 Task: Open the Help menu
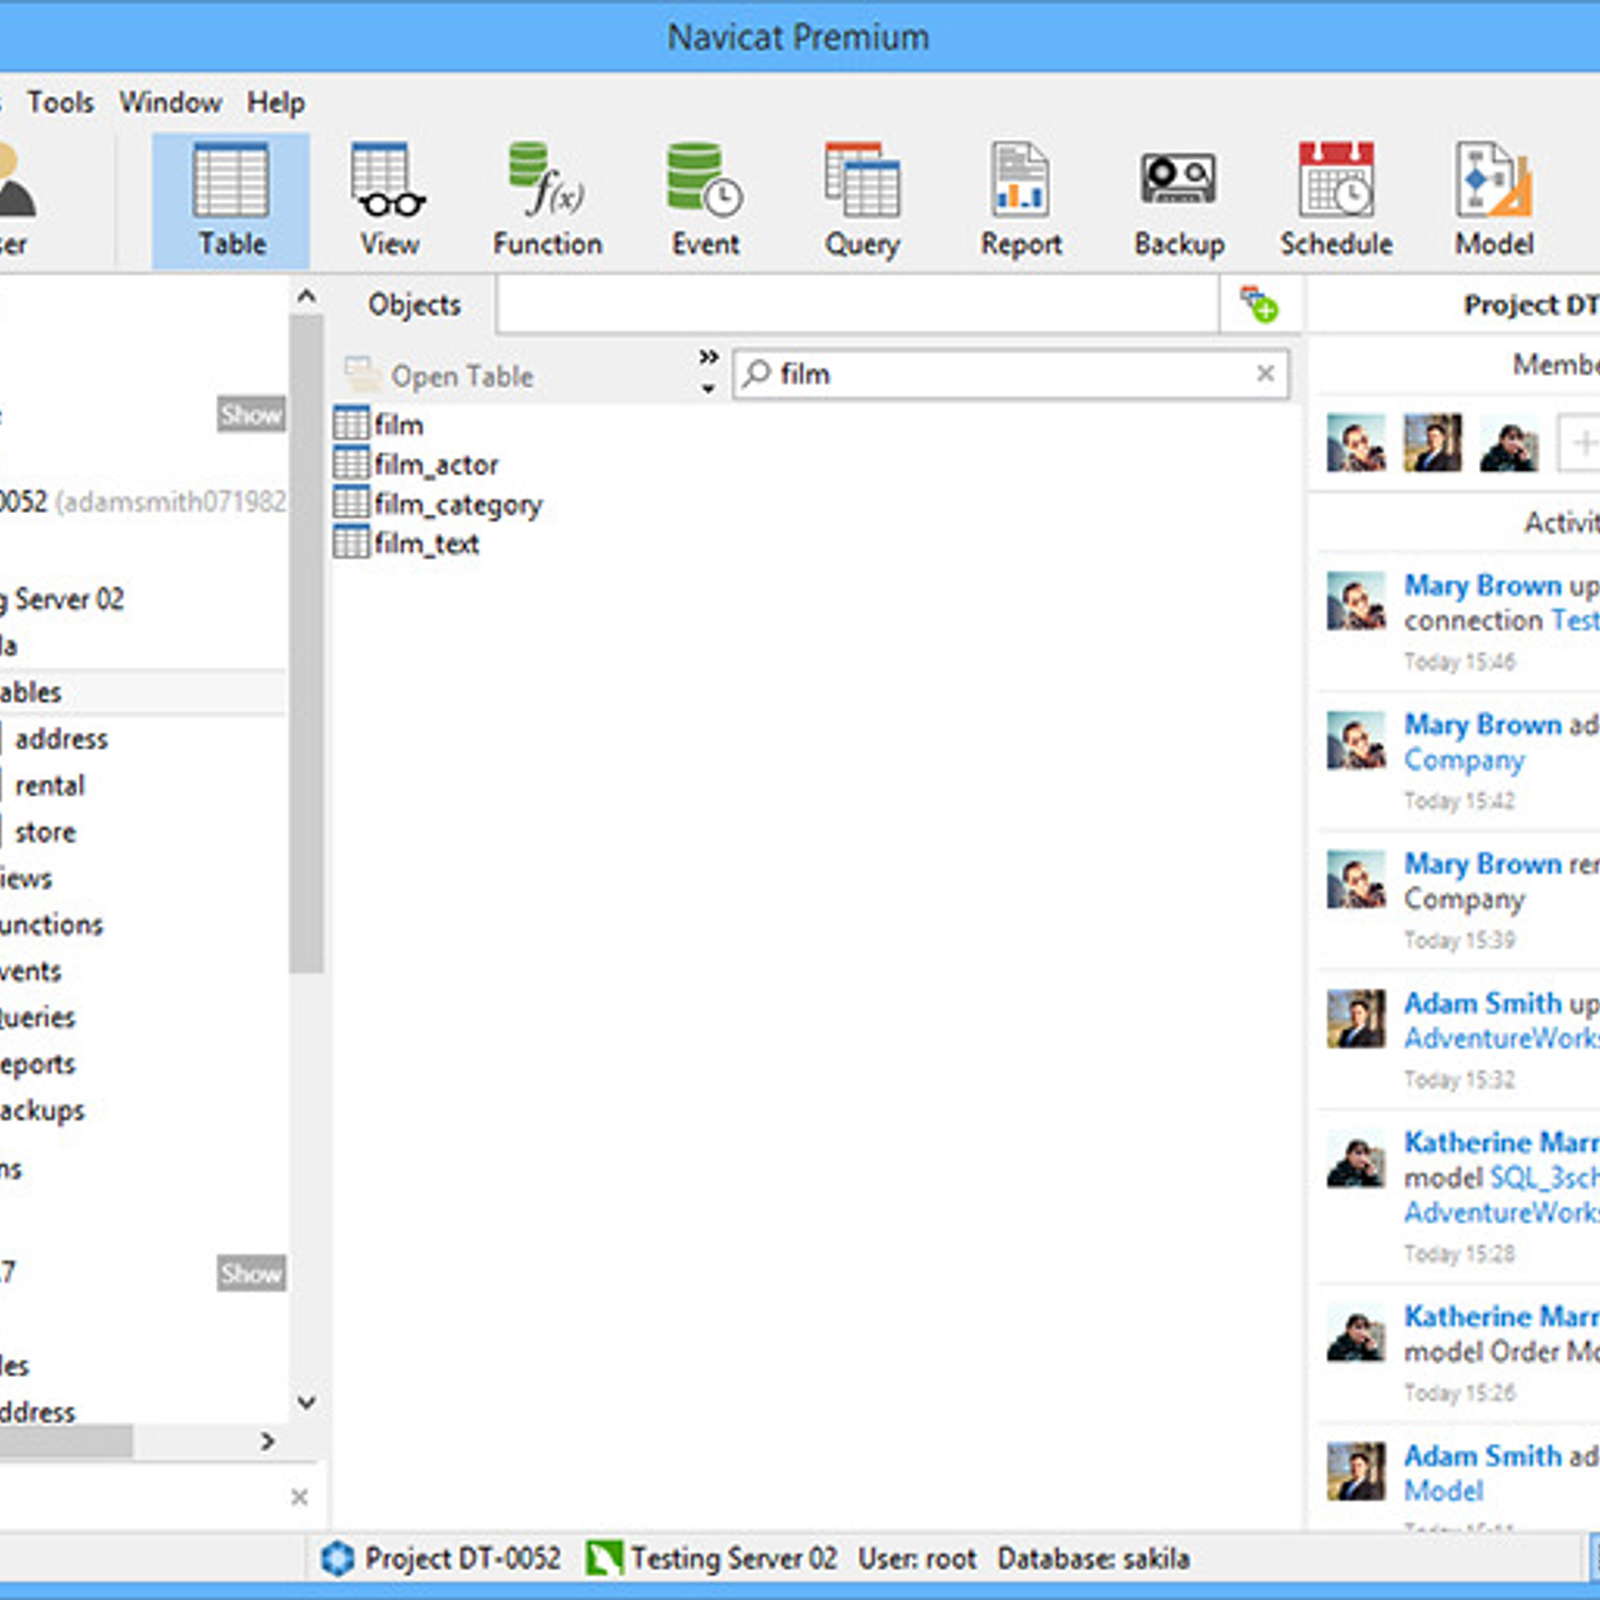click(276, 102)
